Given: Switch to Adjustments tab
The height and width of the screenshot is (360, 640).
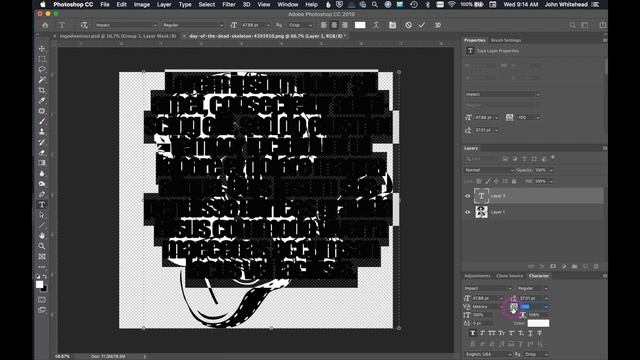Looking at the screenshot, I should pyautogui.click(x=477, y=276).
